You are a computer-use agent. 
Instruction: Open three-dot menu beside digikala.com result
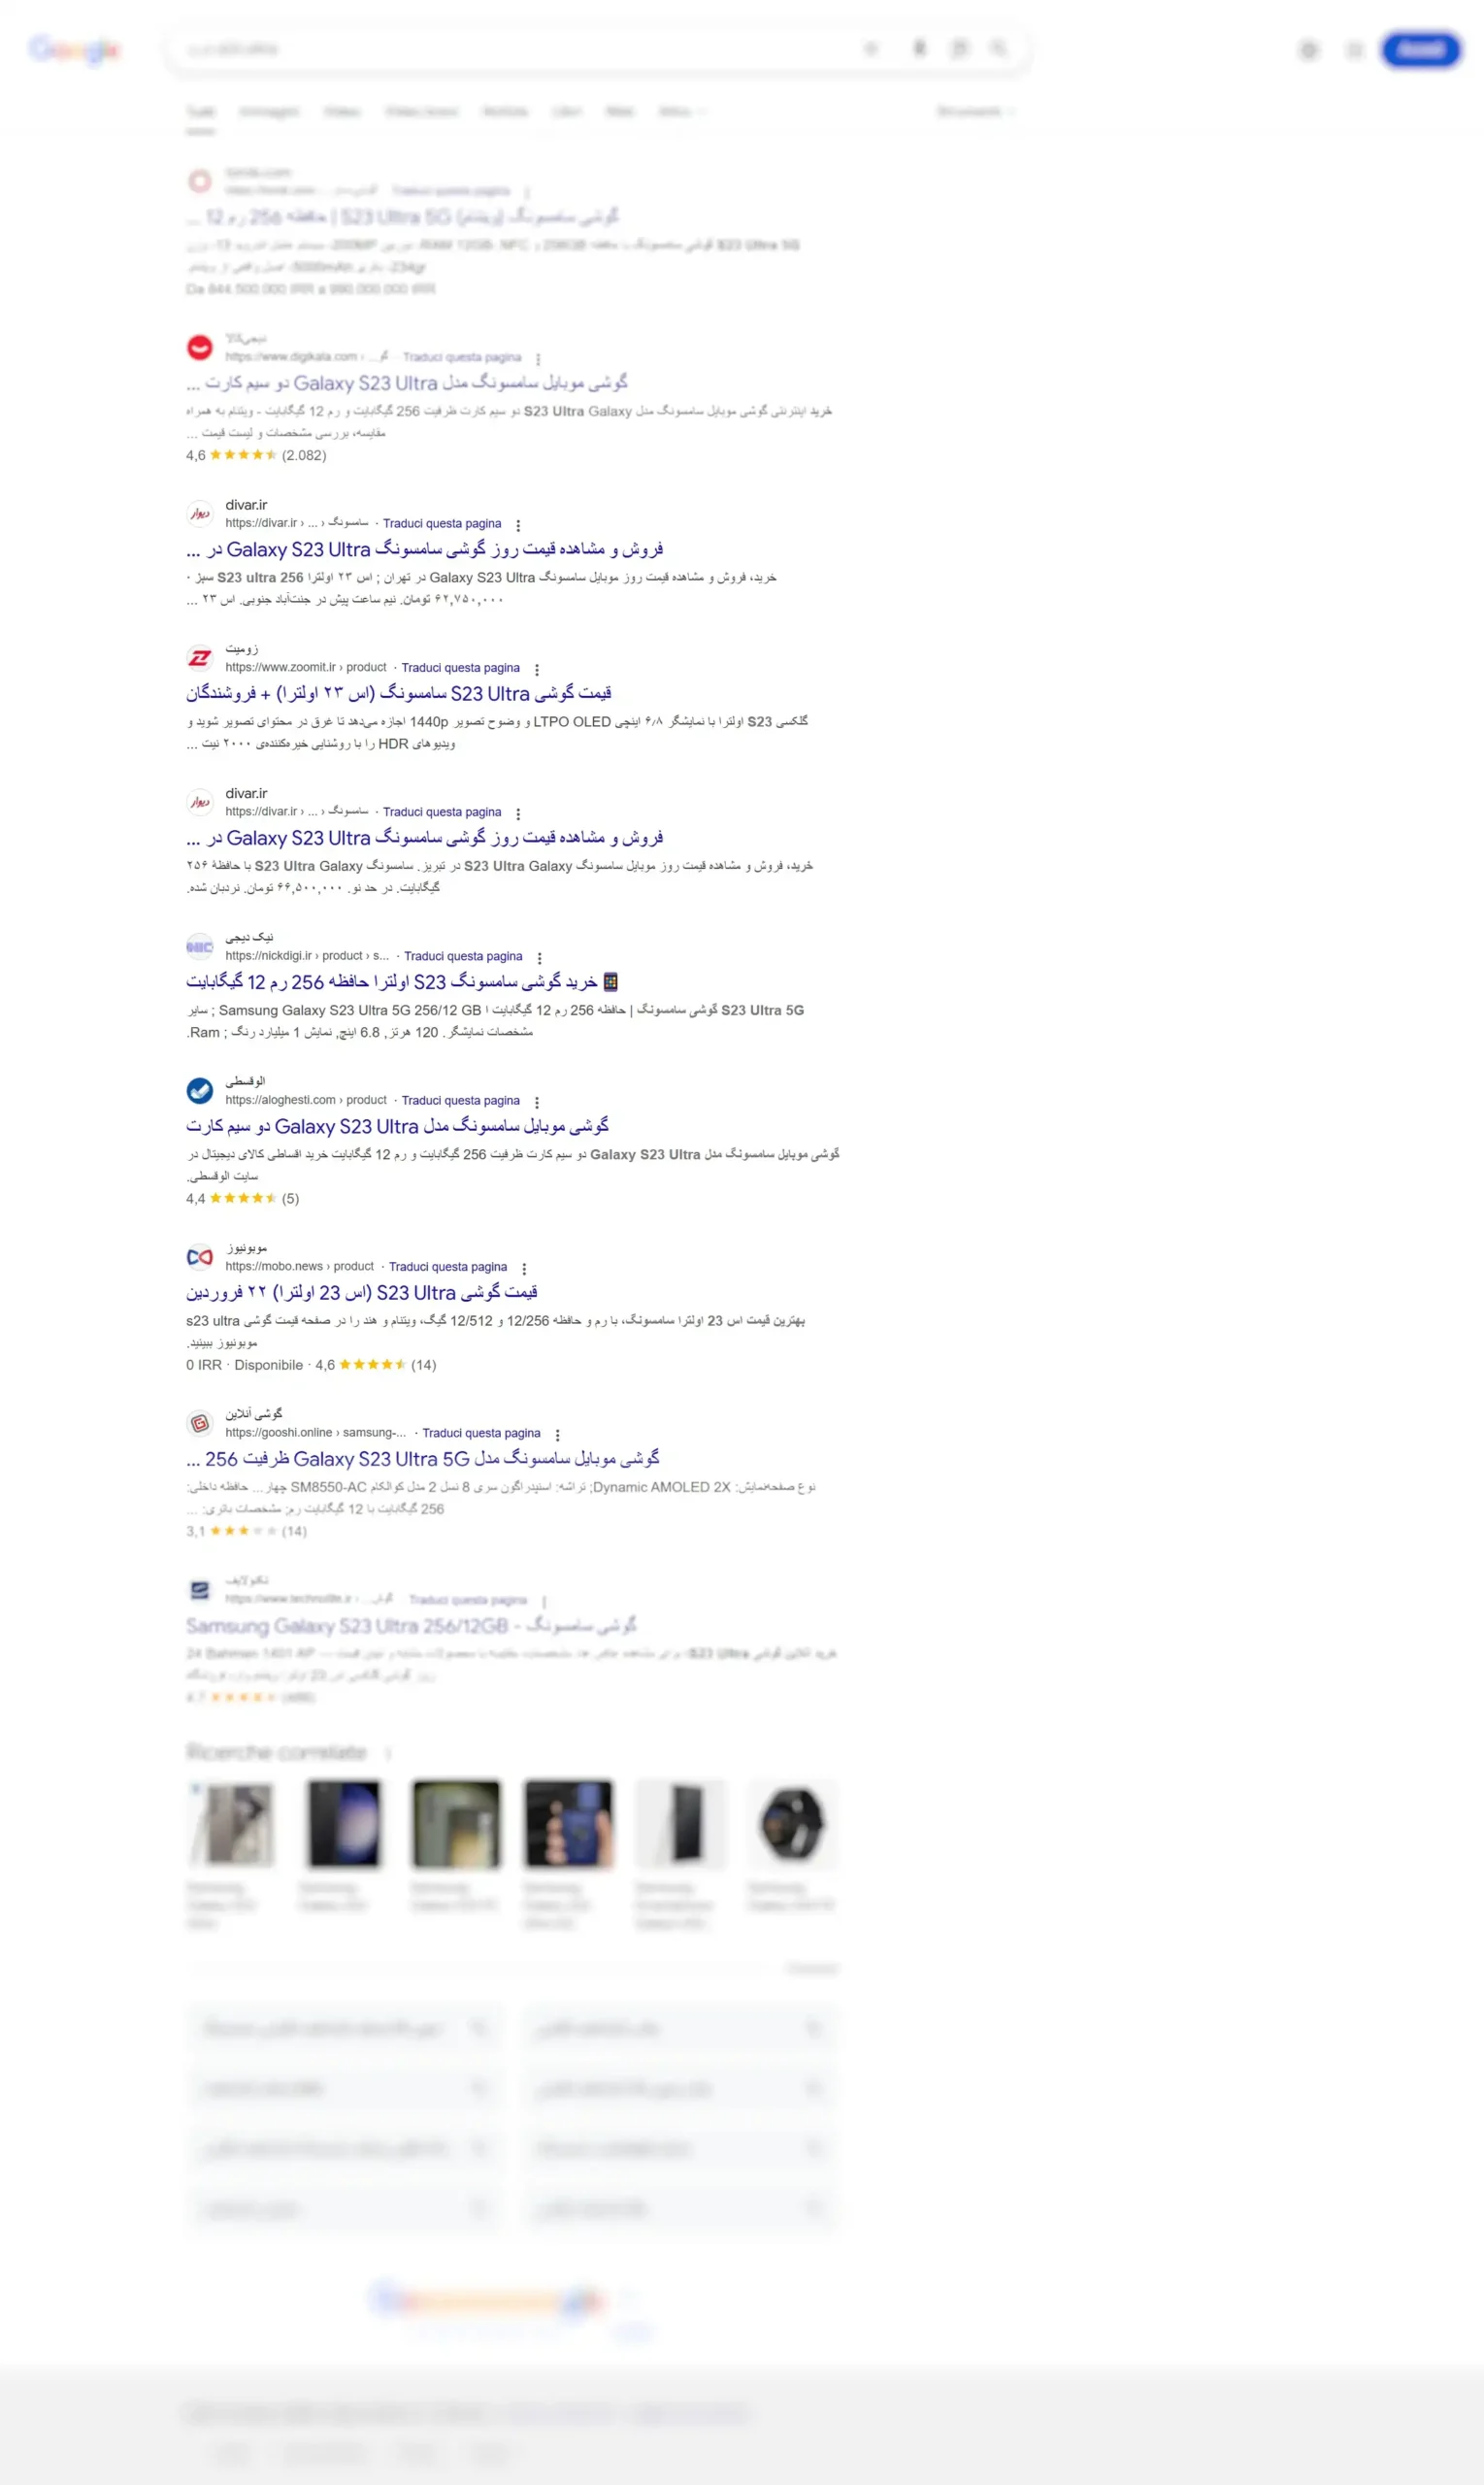pos(538,359)
